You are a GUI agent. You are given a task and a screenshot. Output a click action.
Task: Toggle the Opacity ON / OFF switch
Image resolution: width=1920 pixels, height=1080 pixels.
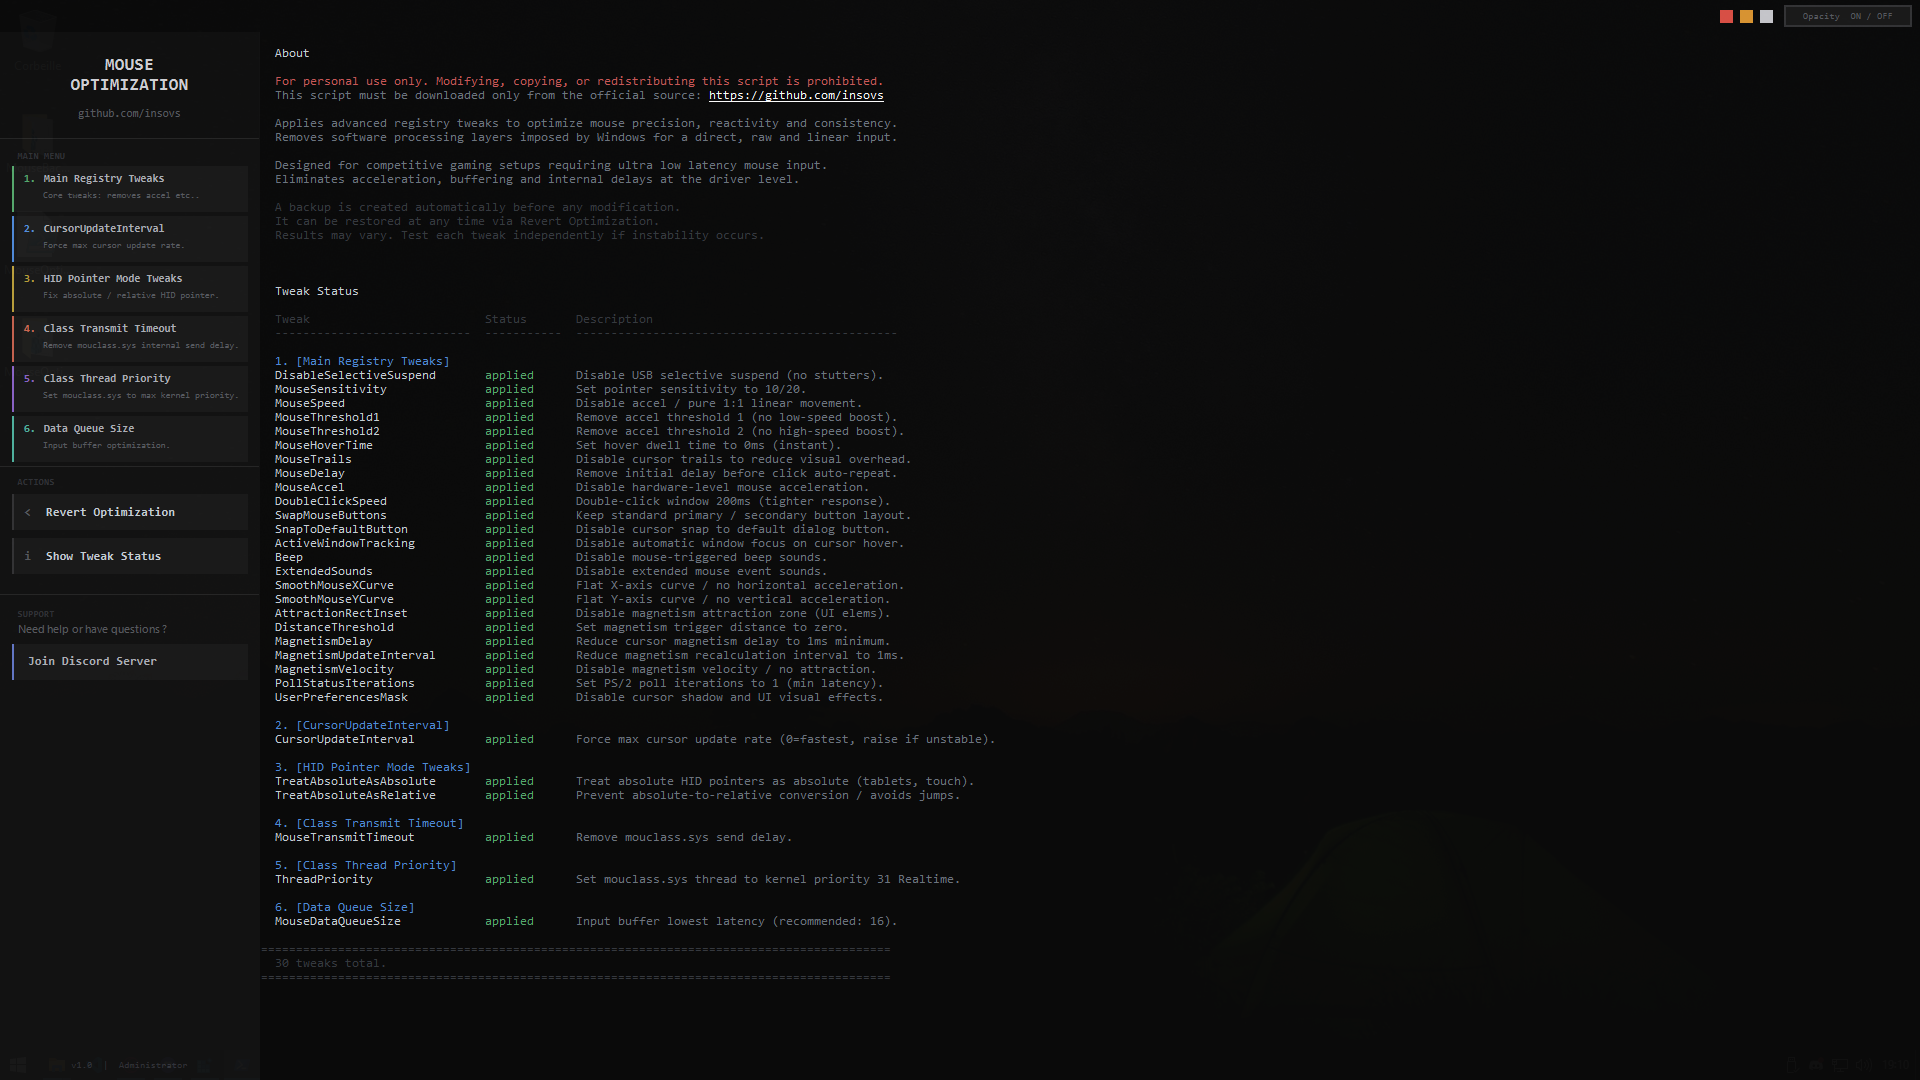tap(1847, 16)
